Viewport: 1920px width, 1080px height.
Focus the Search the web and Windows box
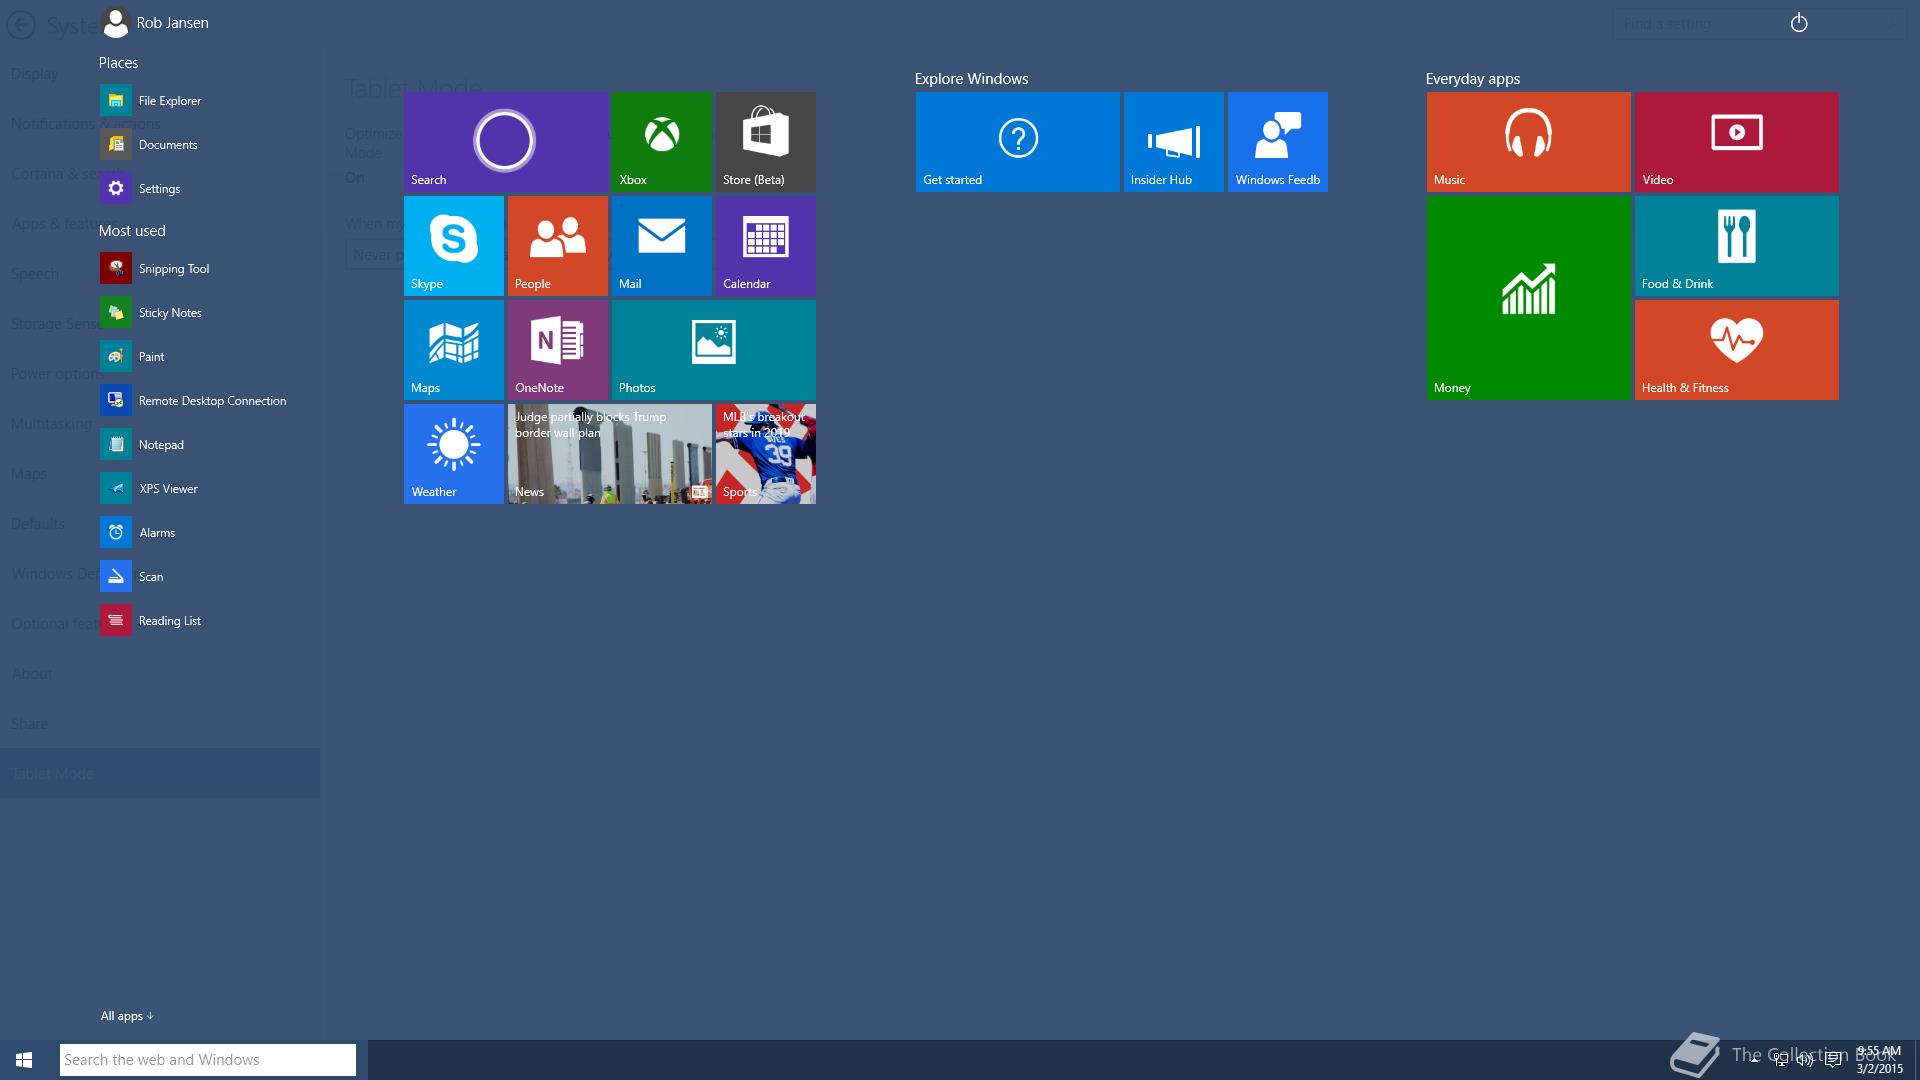[x=208, y=1060]
